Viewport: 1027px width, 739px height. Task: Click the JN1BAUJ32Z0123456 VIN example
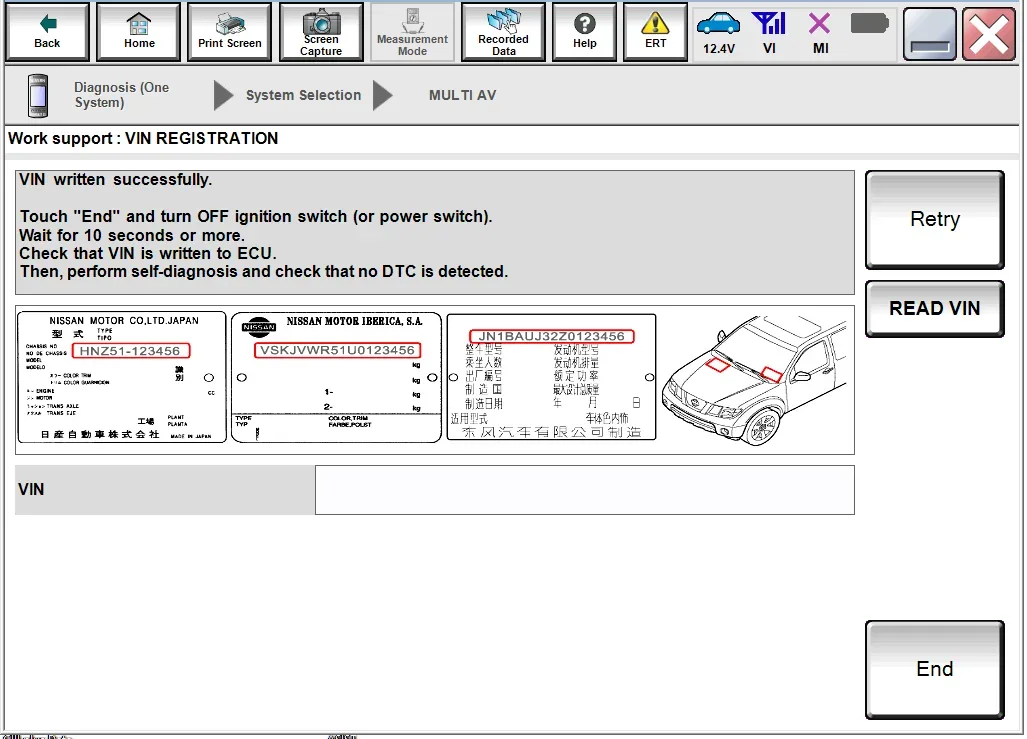point(551,336)
